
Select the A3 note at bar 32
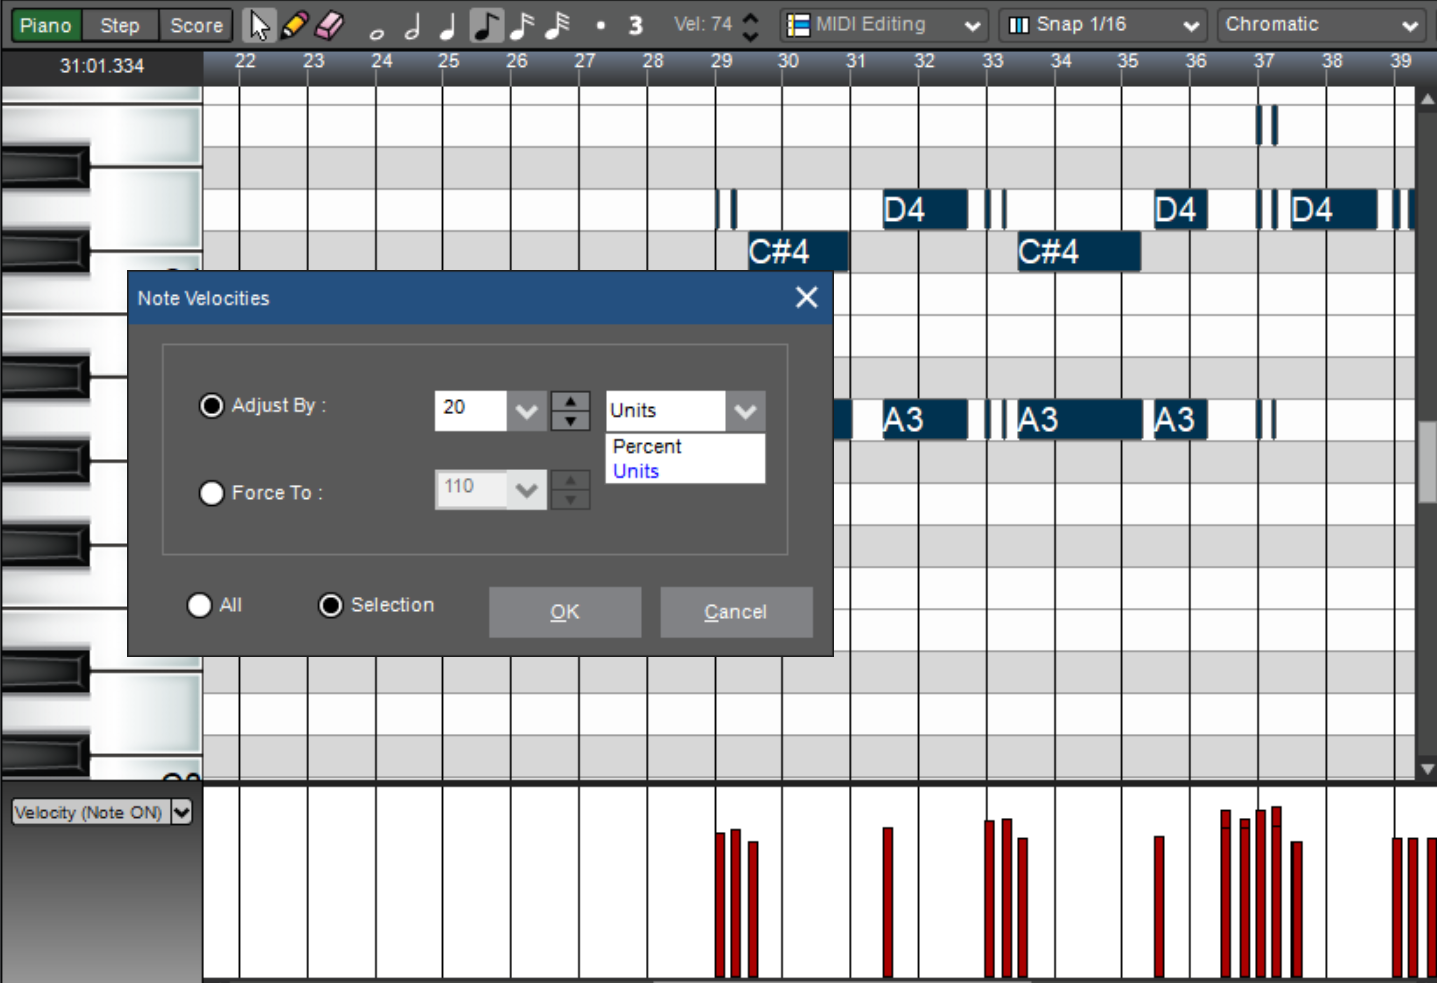tap(925, 420)
